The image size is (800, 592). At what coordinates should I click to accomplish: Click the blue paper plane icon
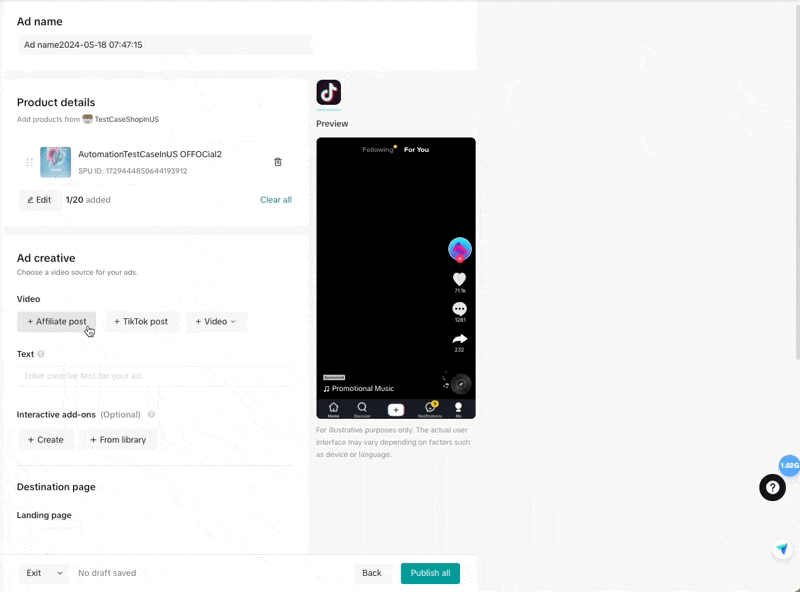782,549
